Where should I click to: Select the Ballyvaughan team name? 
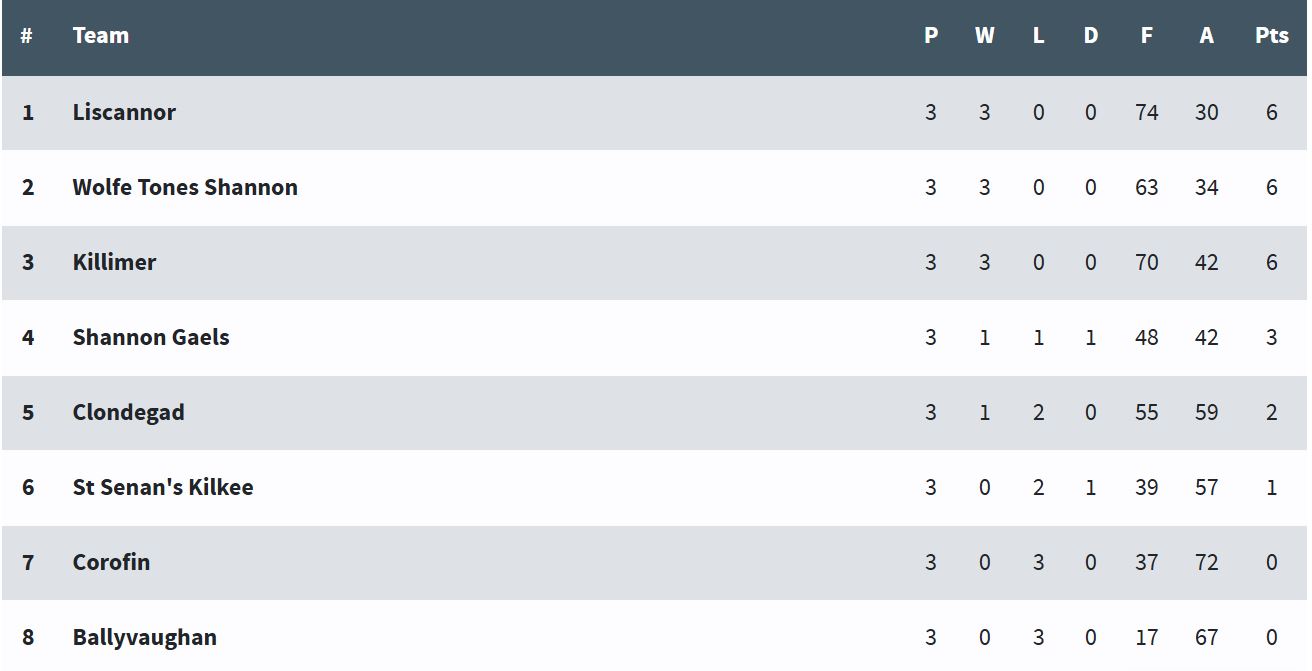click(x=145, y=637)
